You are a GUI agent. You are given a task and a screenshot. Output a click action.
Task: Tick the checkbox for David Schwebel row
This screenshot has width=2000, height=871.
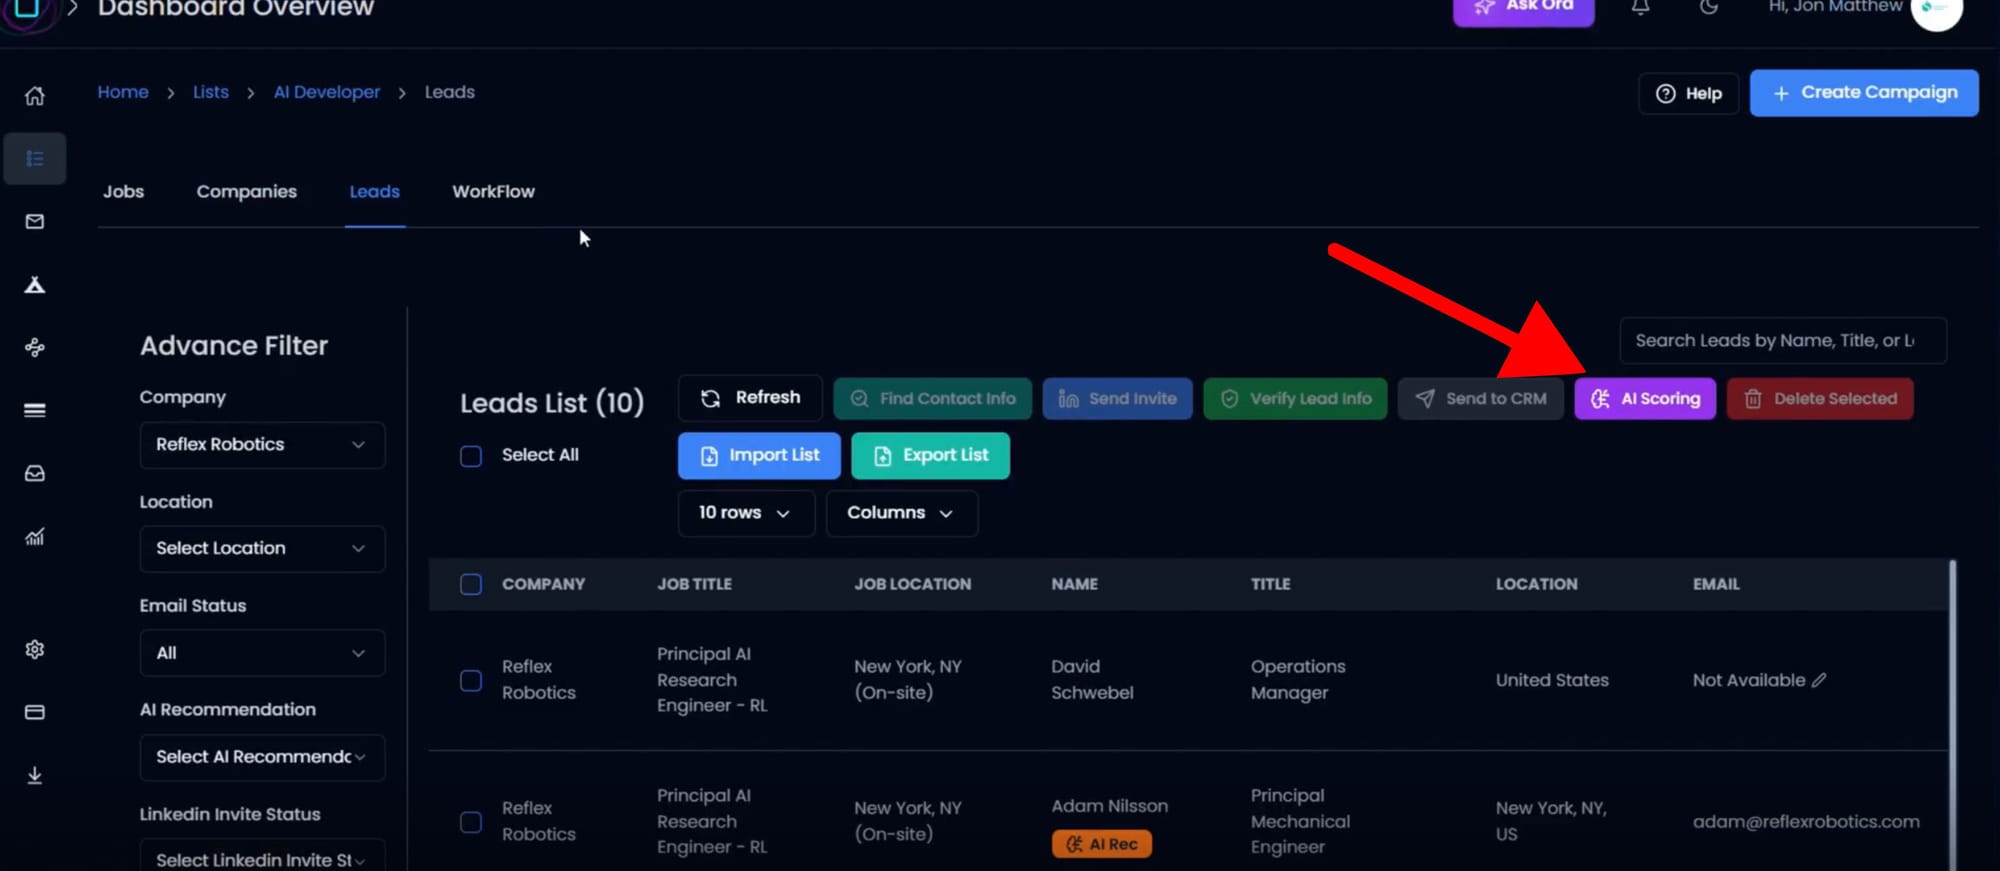tap(471, 681)
